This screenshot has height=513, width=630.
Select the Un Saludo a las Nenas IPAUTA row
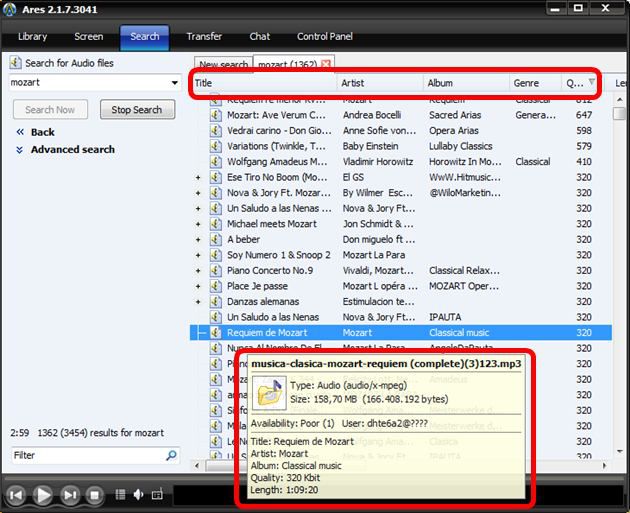point(401,317)
